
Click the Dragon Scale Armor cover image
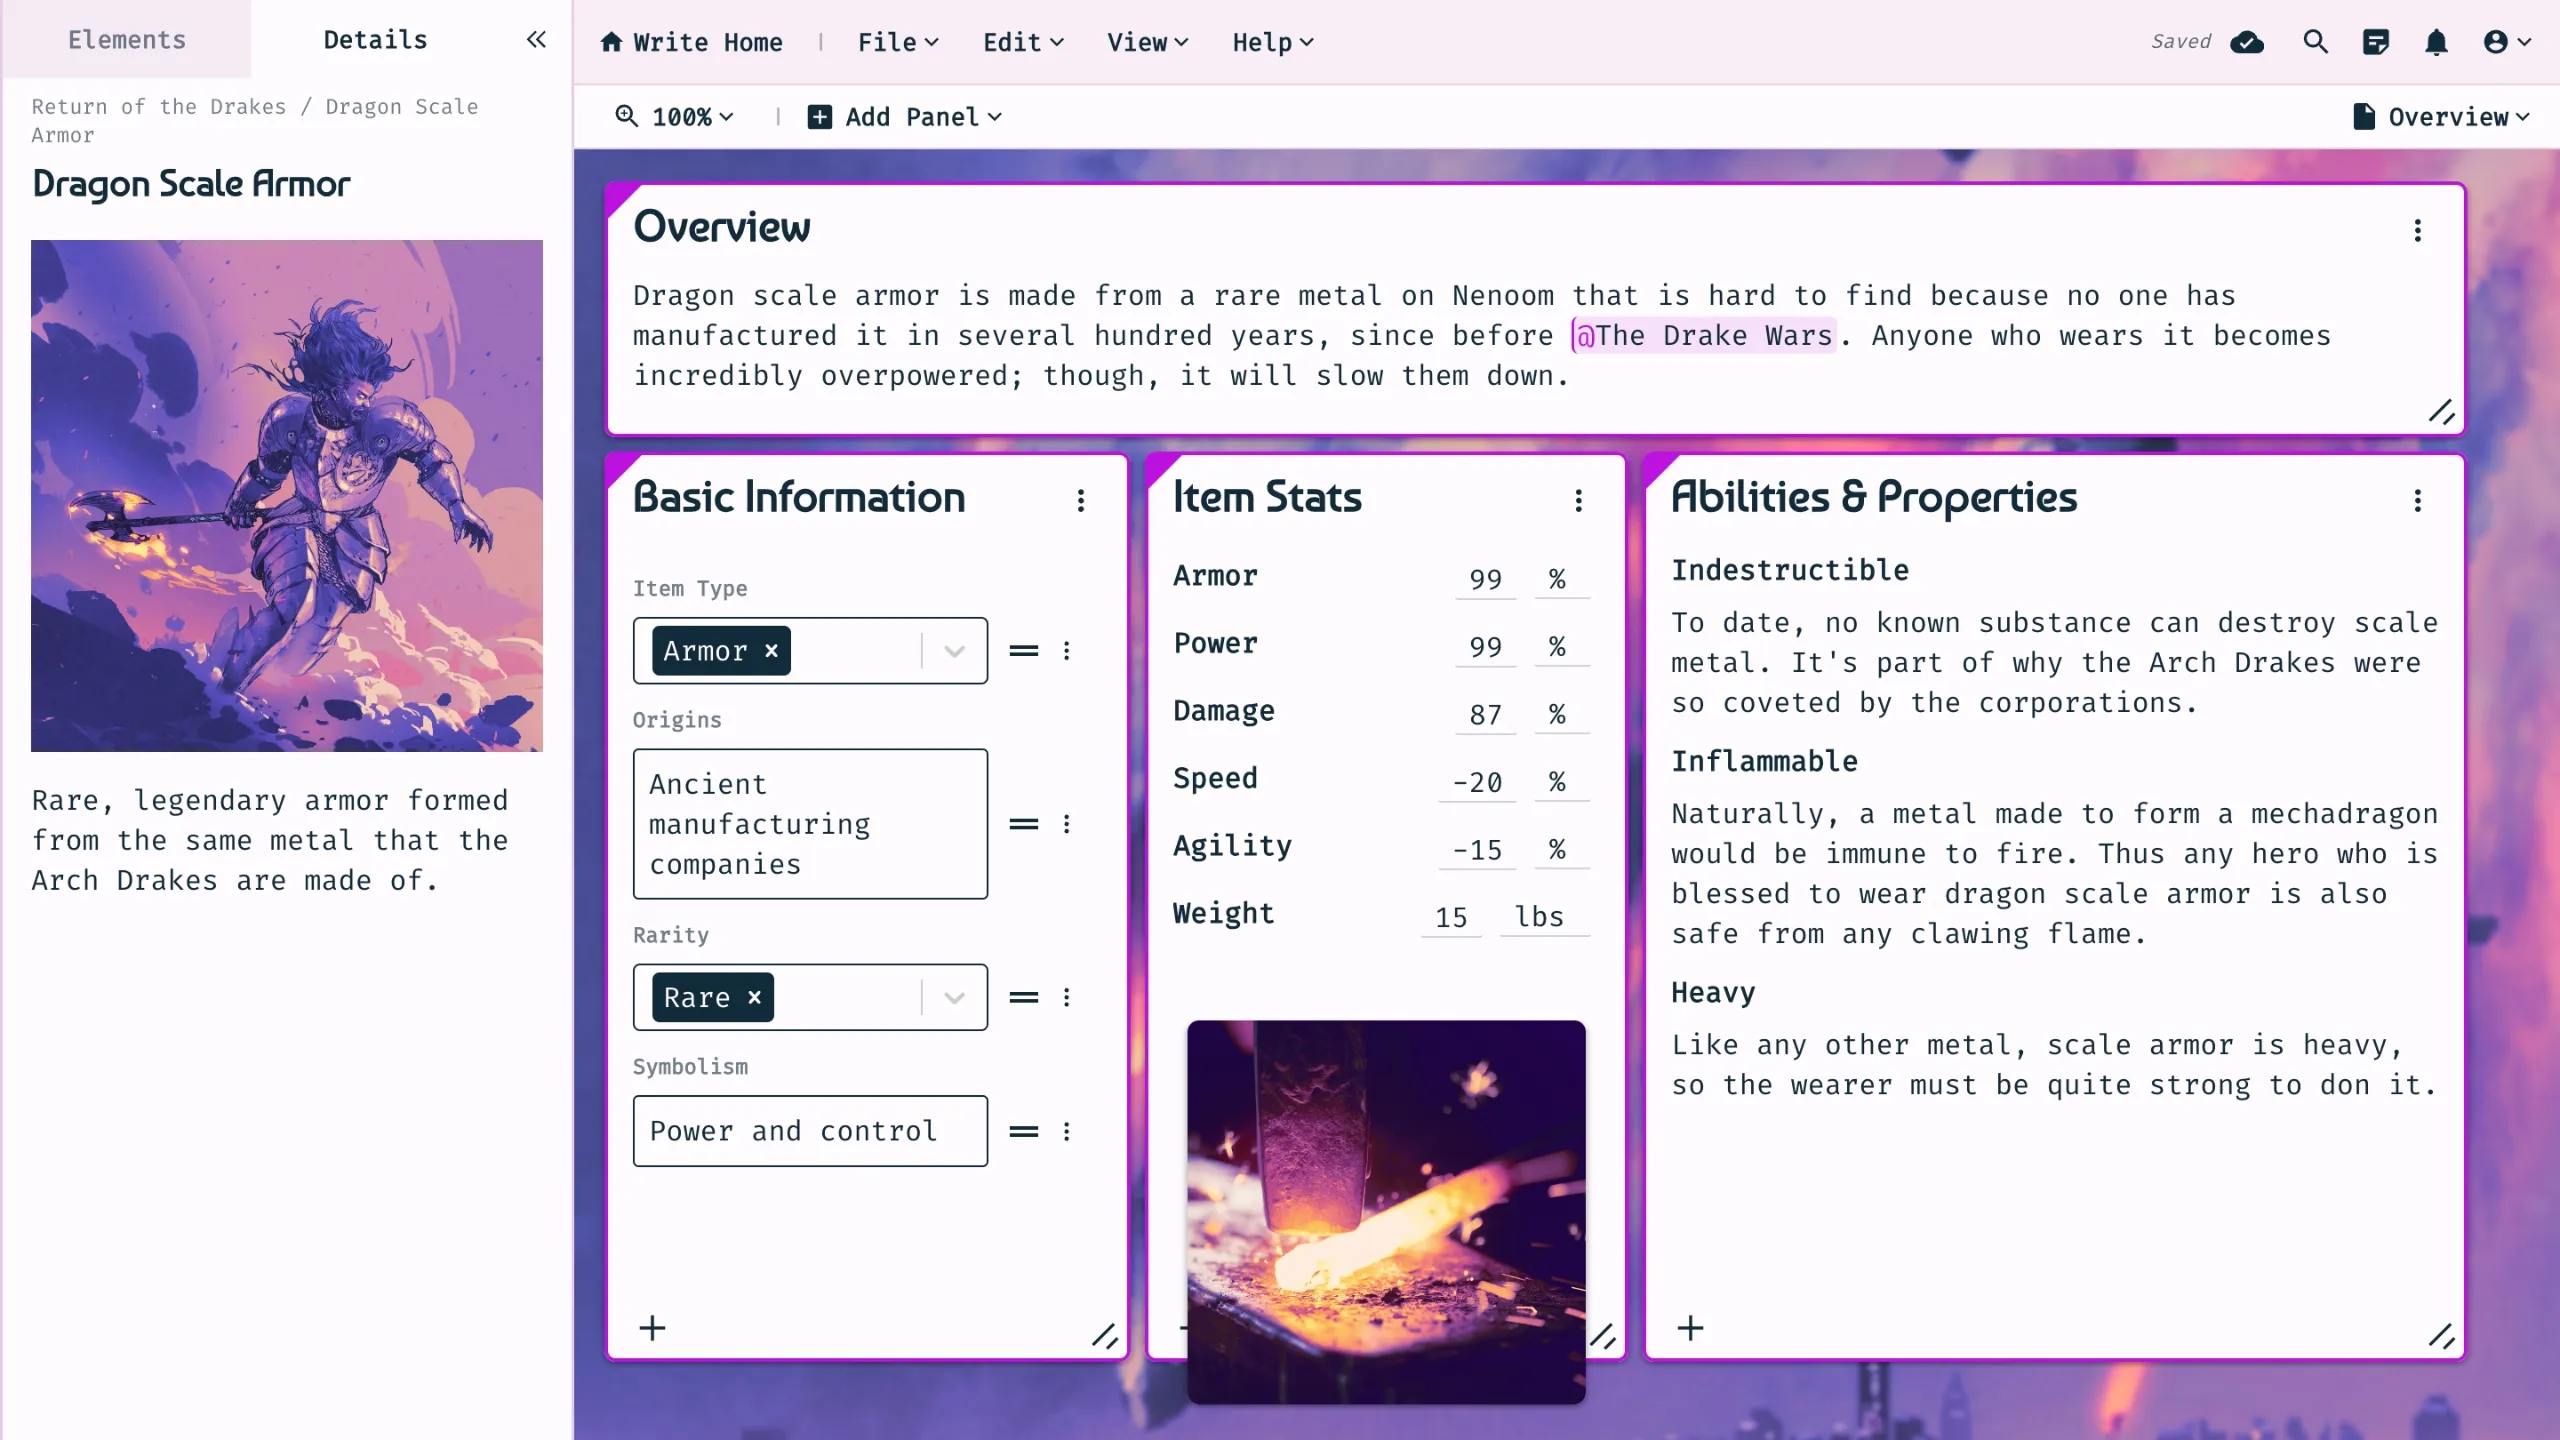(x=287, y=495)
